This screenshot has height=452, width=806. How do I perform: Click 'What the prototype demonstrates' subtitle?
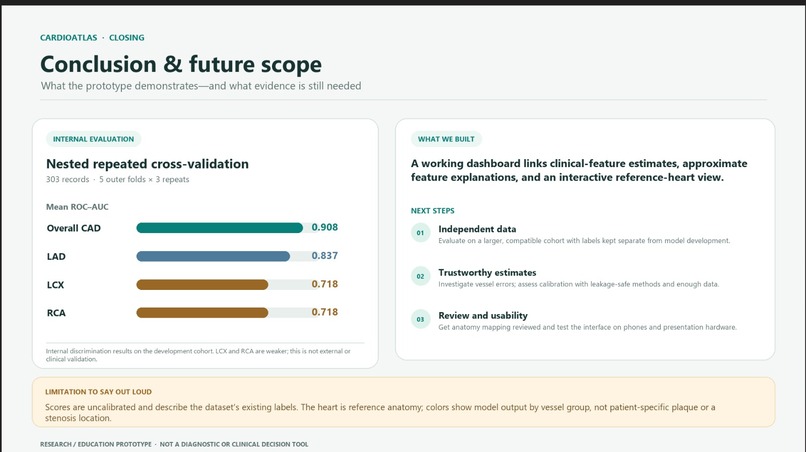201,86
